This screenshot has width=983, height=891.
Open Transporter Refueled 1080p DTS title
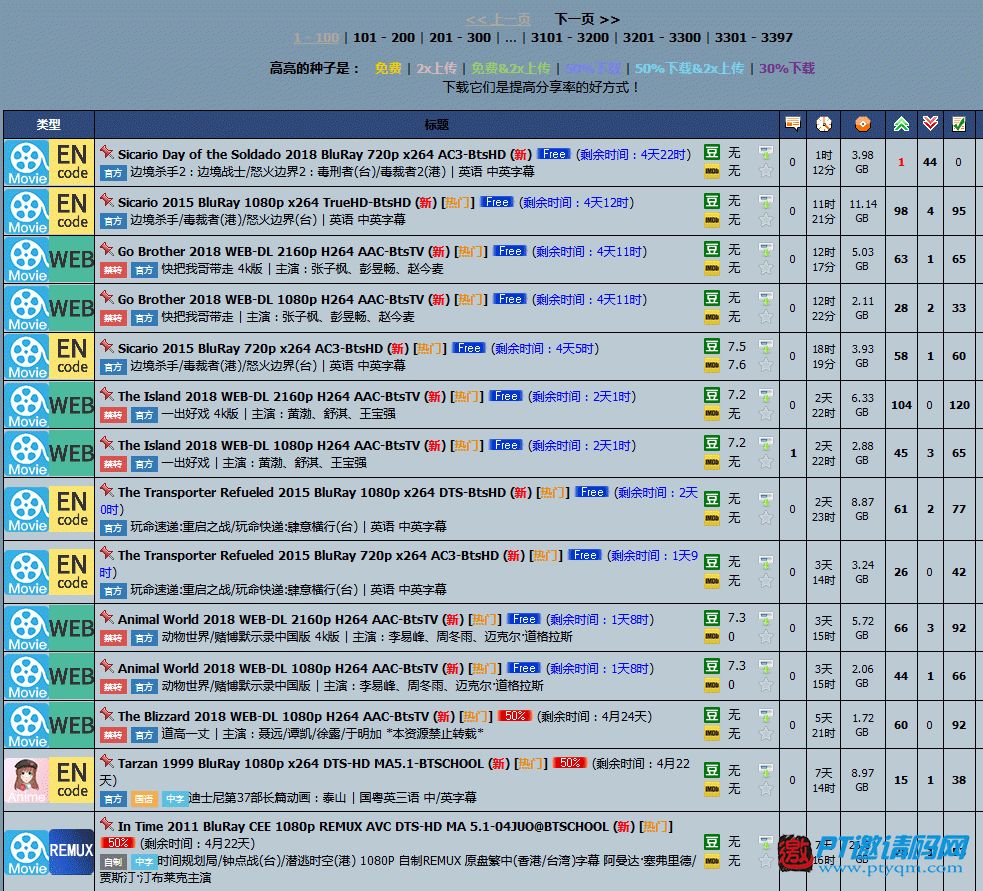[x=312, y=493]
